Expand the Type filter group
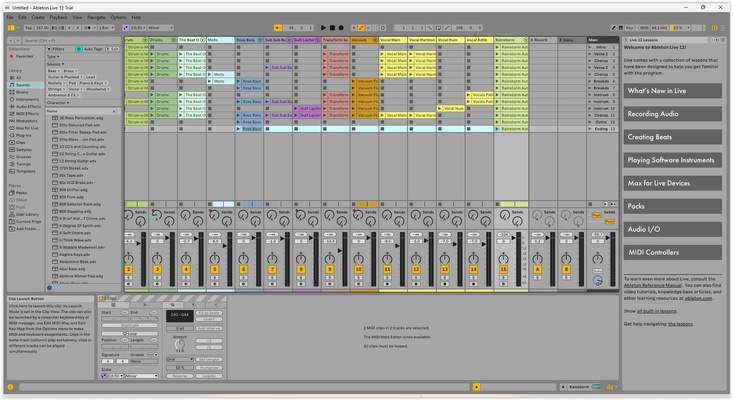 click(x=52, y=57)
